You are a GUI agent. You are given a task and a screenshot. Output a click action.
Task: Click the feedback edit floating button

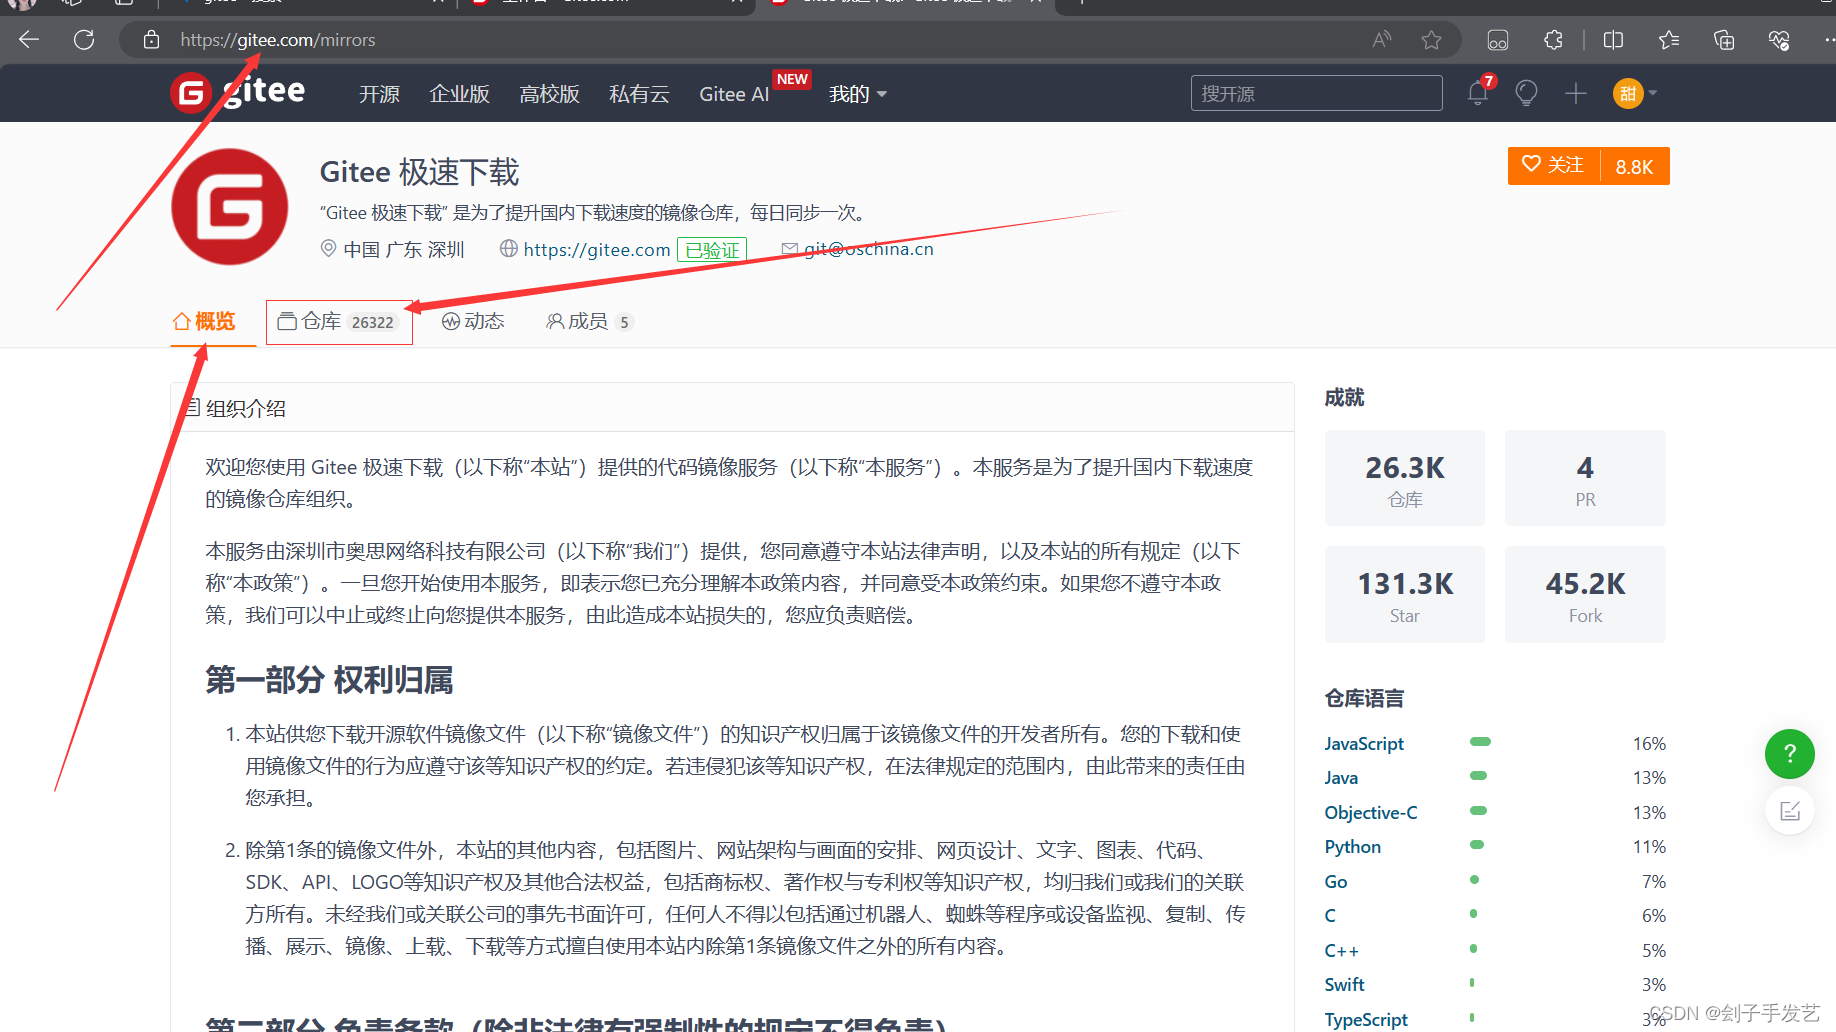pos(1789,811)
